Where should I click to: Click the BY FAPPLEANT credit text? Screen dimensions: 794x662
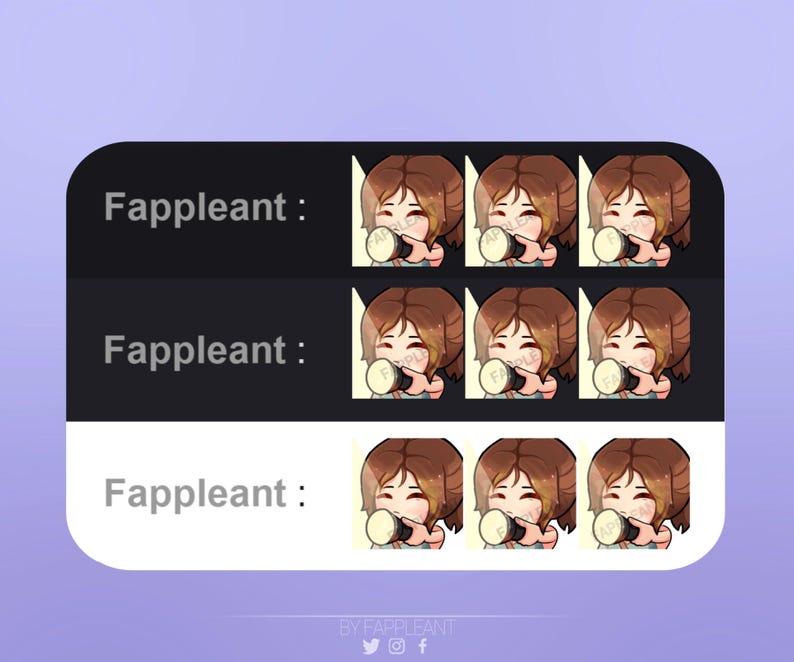(398, 628)
